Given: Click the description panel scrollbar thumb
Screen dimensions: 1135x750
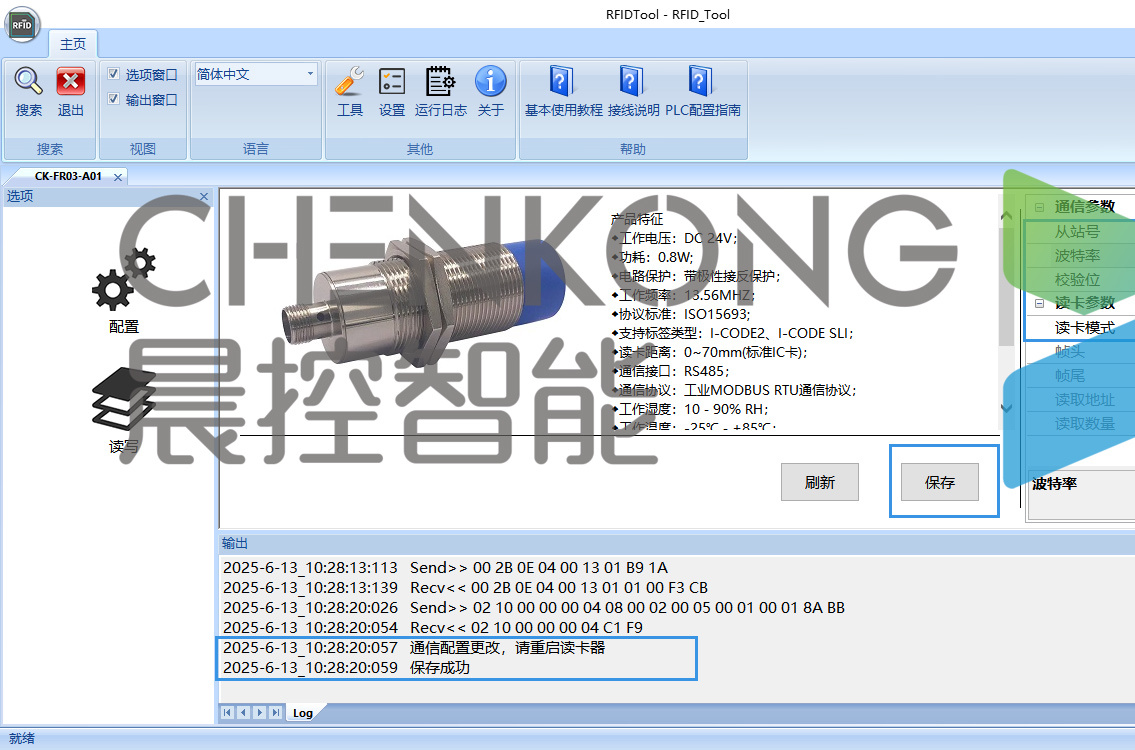Looking at the screenshot, I should [x=1006, y=286].
